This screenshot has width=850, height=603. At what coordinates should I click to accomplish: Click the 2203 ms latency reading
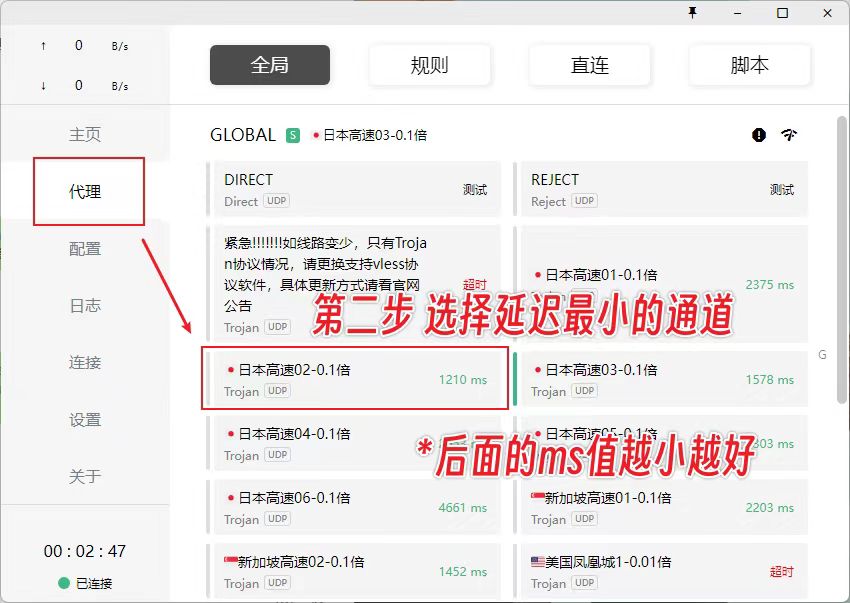(770, 508)
